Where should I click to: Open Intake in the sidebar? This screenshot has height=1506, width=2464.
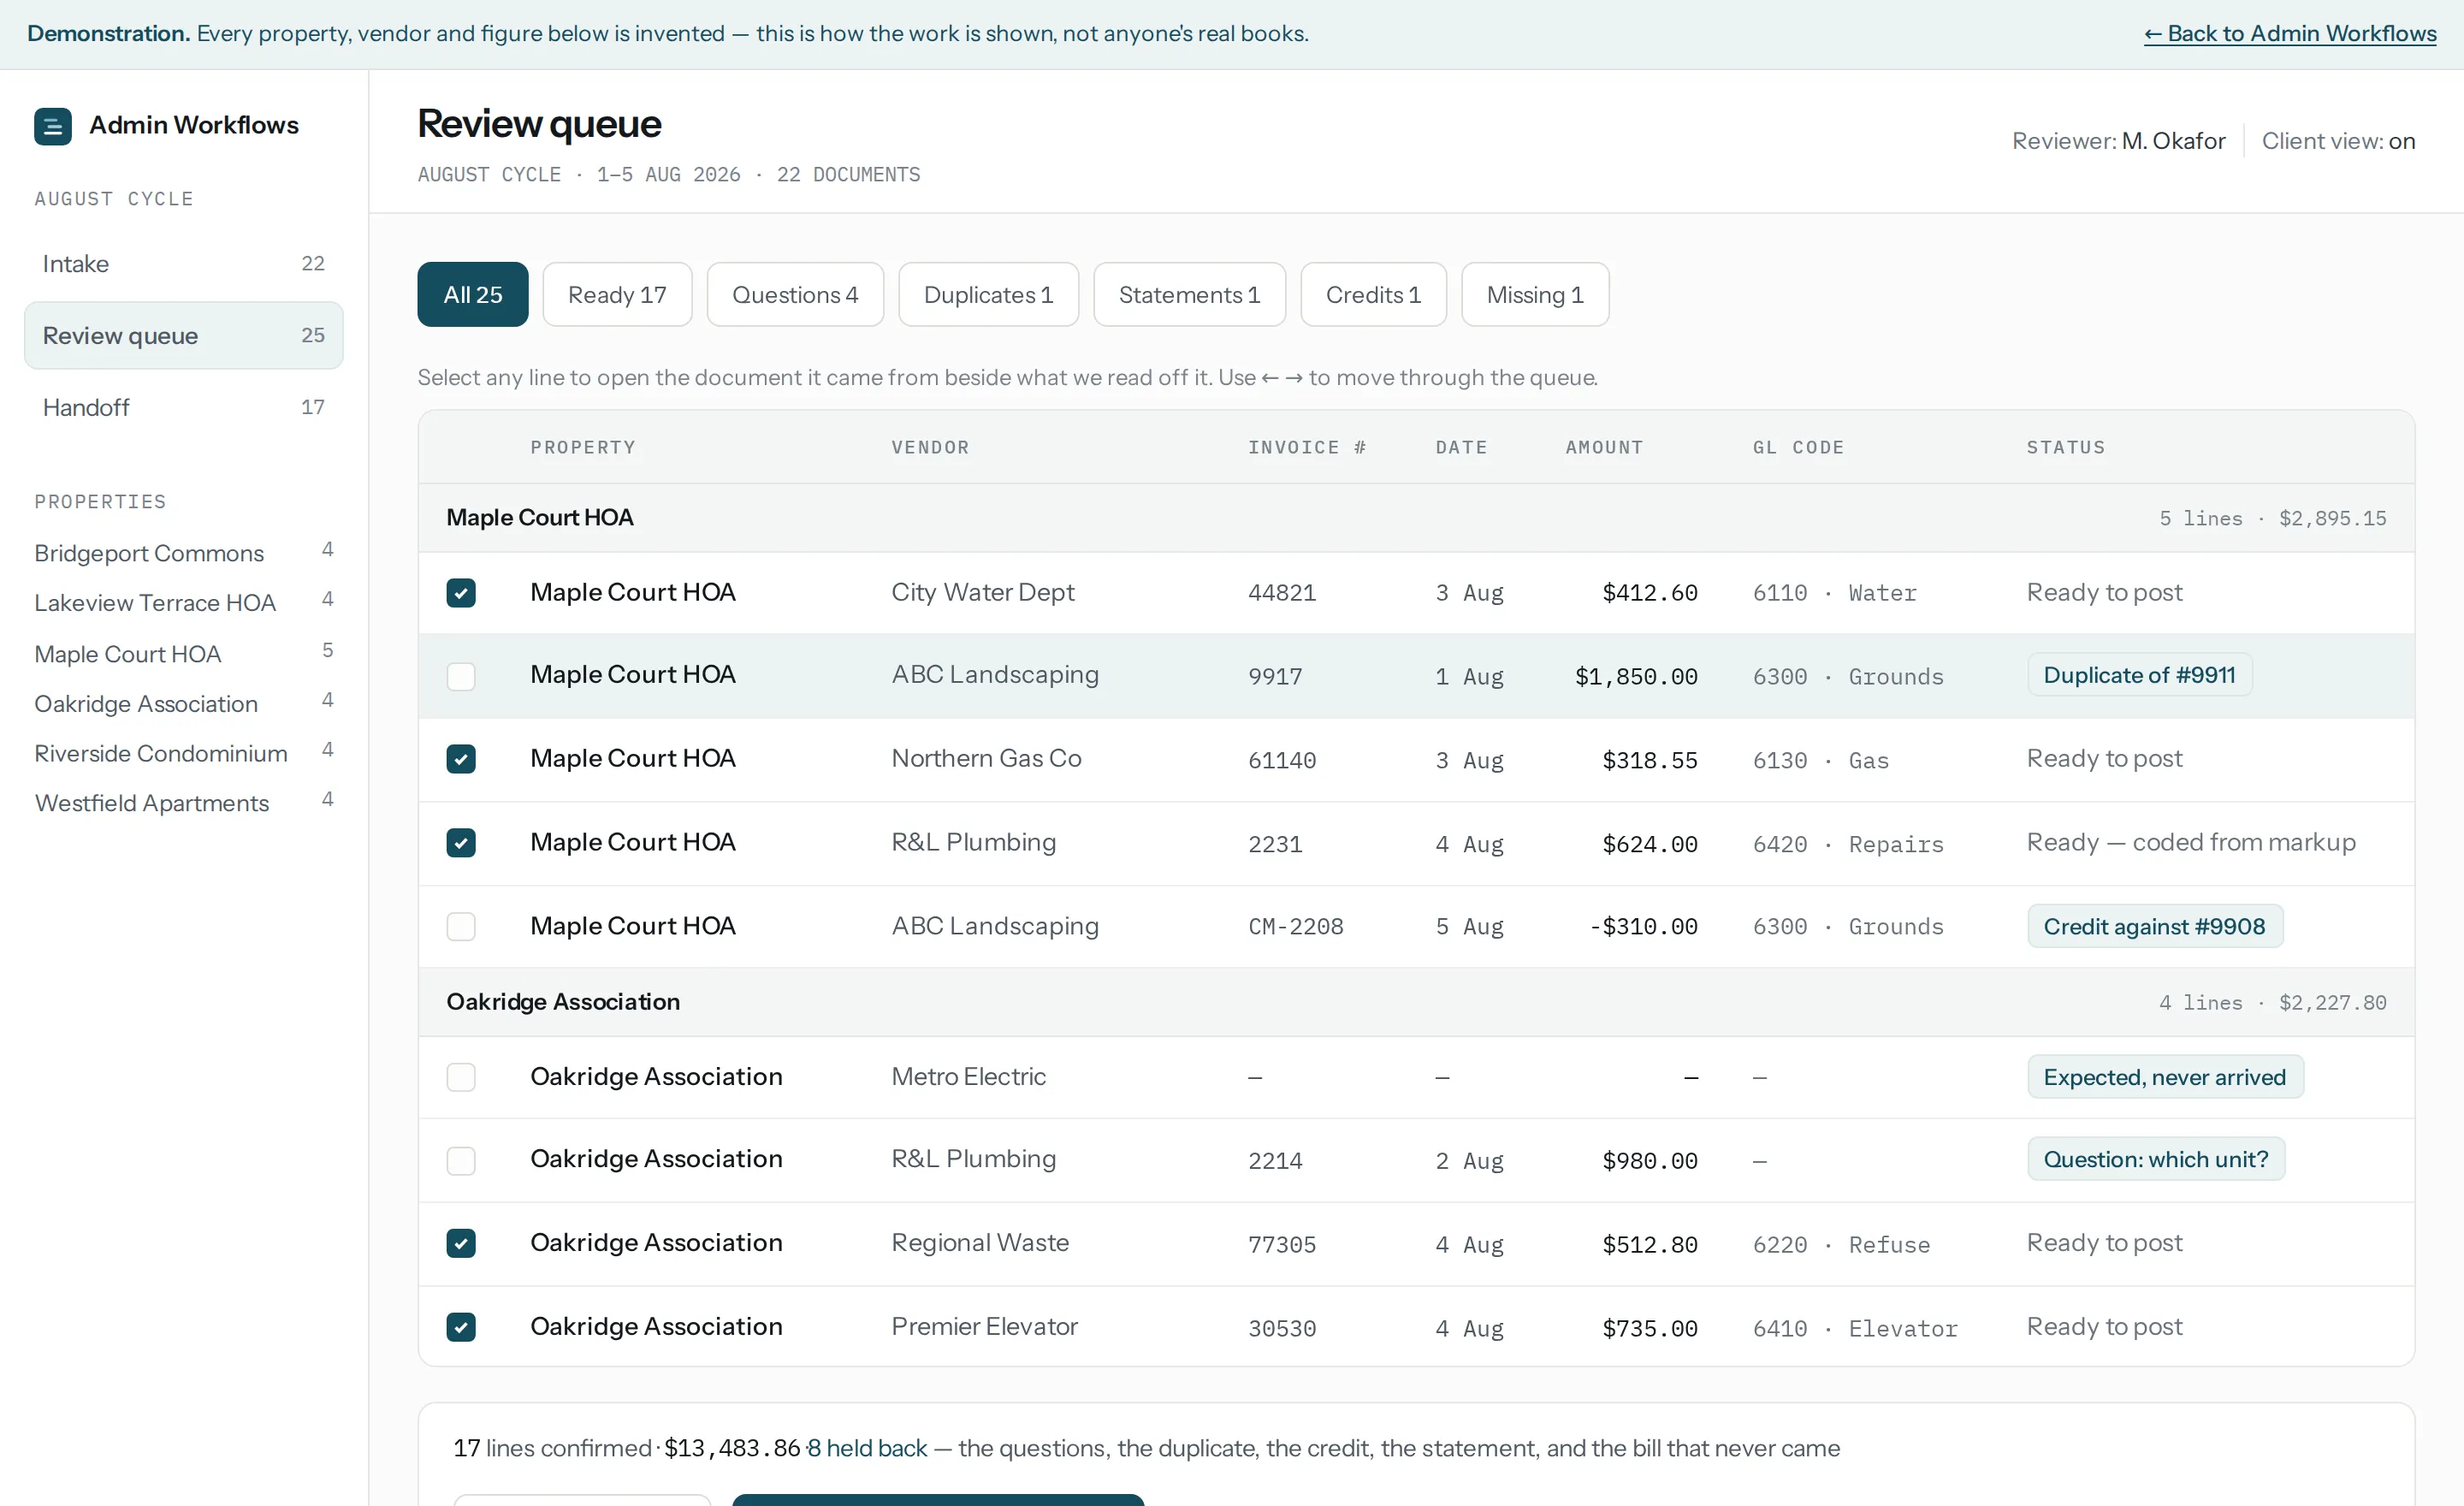click(x=184, y=264)
